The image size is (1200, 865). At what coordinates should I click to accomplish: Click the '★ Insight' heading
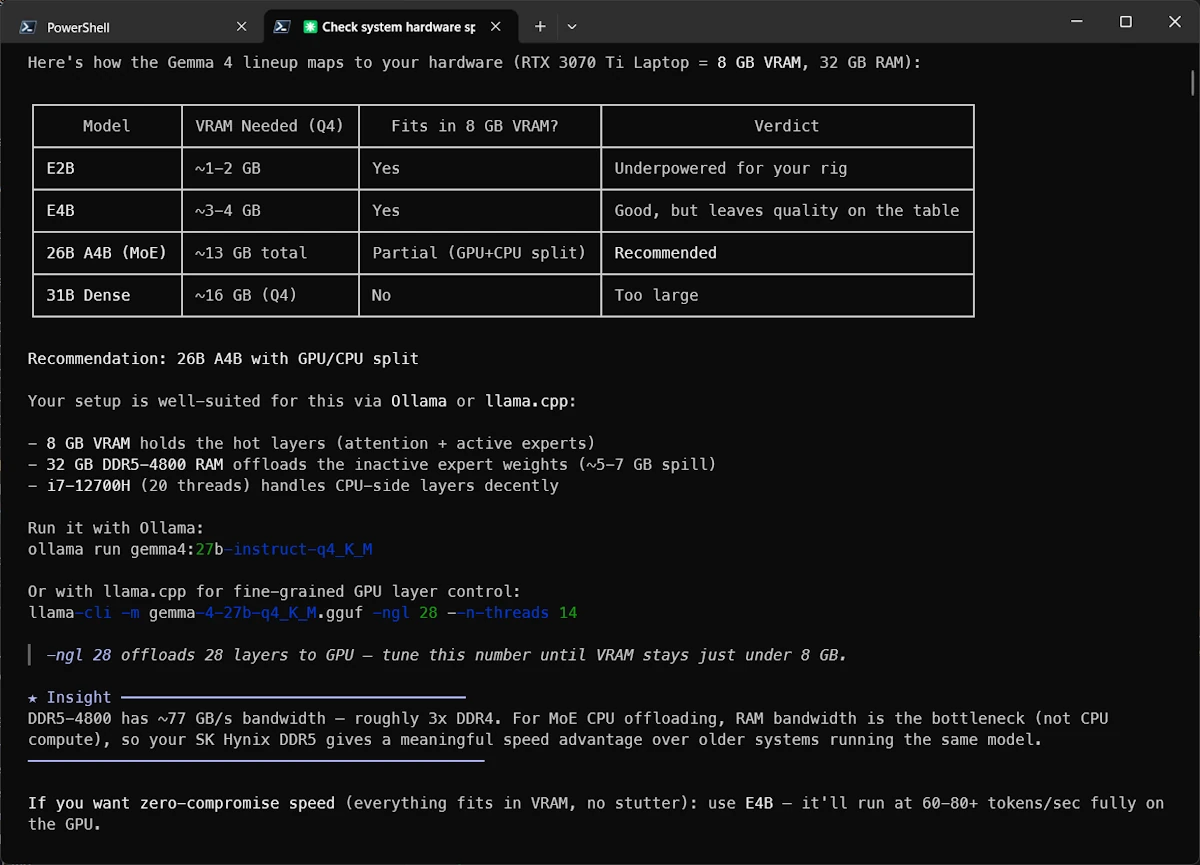pos(70,697)
